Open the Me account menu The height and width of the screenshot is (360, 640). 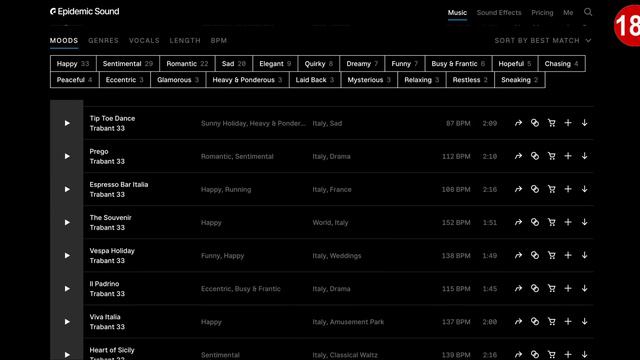coord(568,13)
